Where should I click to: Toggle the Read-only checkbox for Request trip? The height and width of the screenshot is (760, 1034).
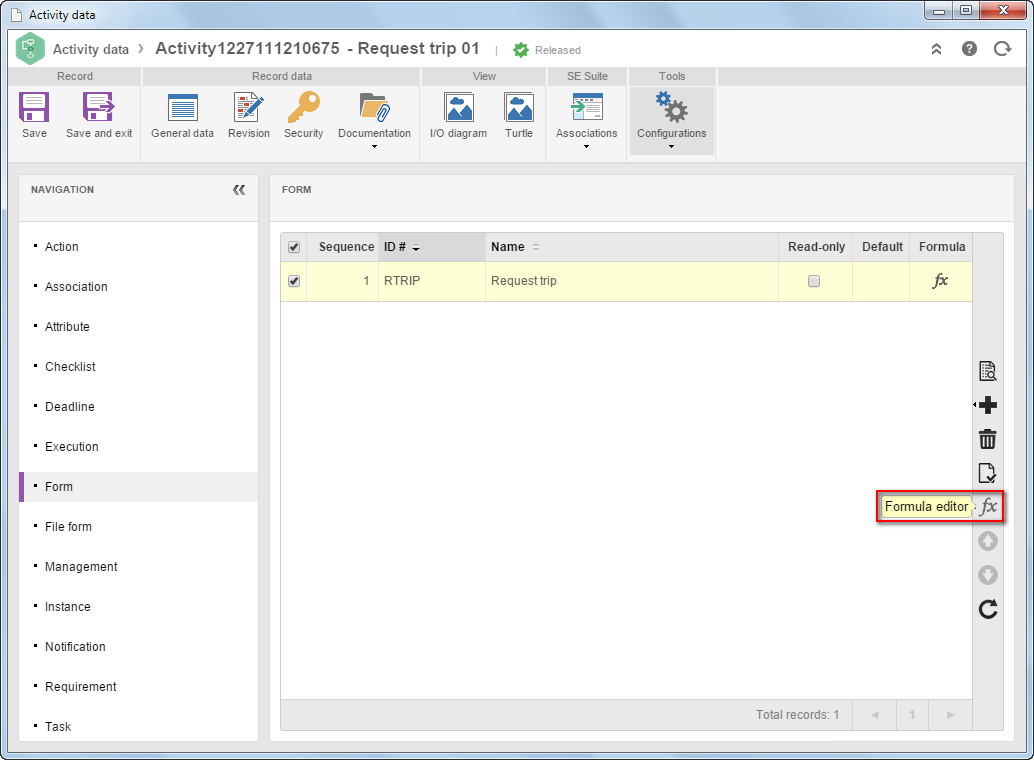(814, 281)
